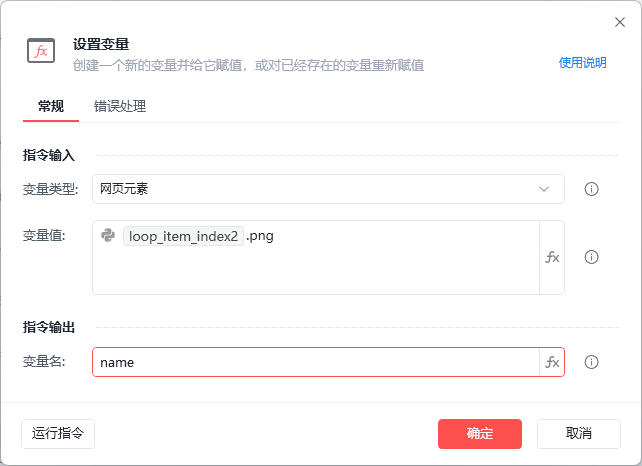Click the fx set-variable icon in header
Screen dimensions: 642x466
(x=41, y=52)
